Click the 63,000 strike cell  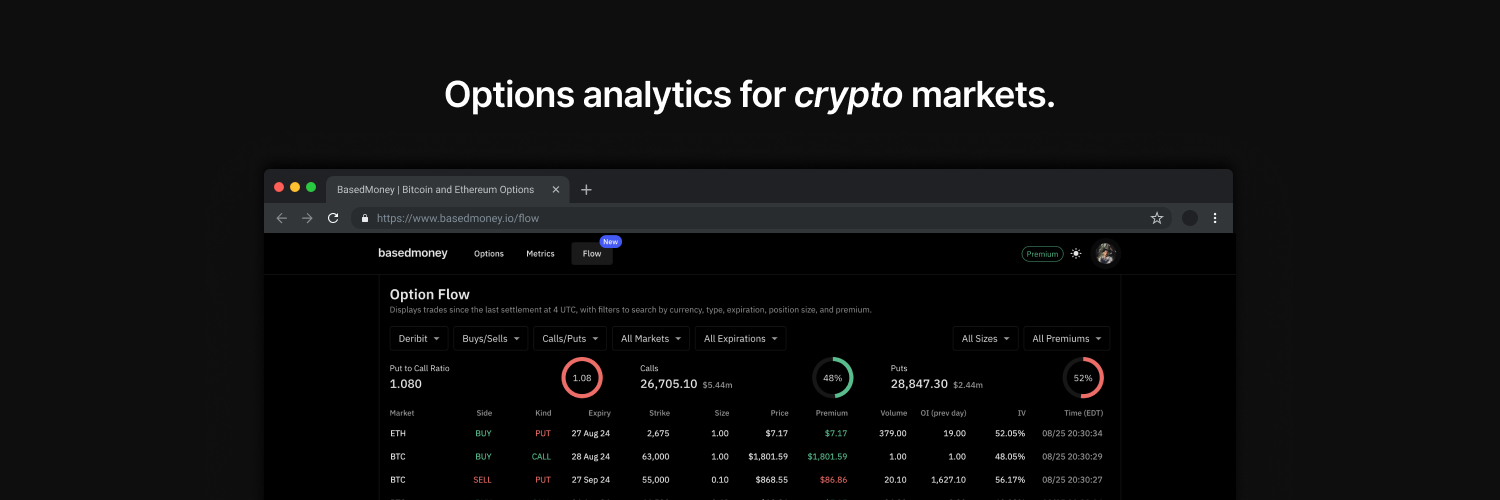655,456
